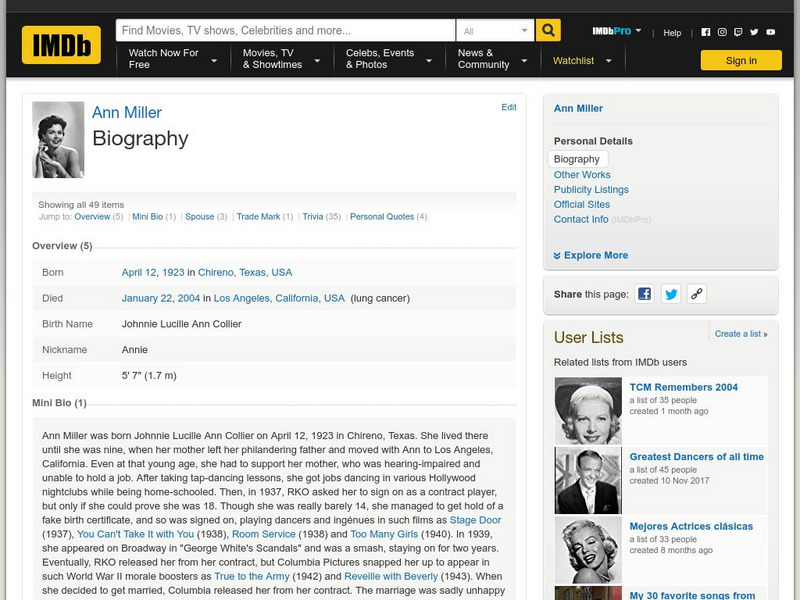This screenshot has width=800, height=600.
Task: Select Contact Info in sidebar
Action: click(x=581, y=219)
